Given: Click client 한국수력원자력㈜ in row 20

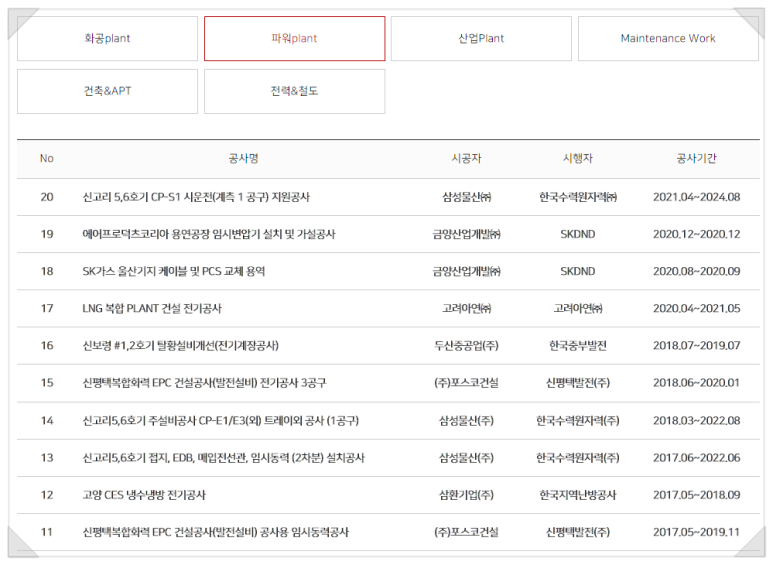Looking at the screenshot, I should click(578, 197).
